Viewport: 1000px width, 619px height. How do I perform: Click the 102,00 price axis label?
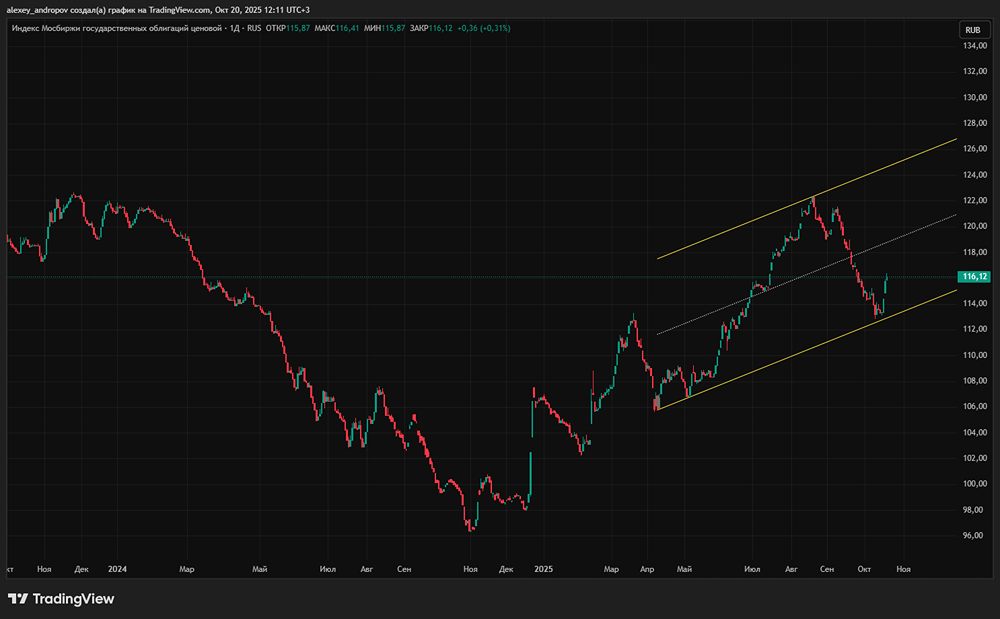pos(975,458)
